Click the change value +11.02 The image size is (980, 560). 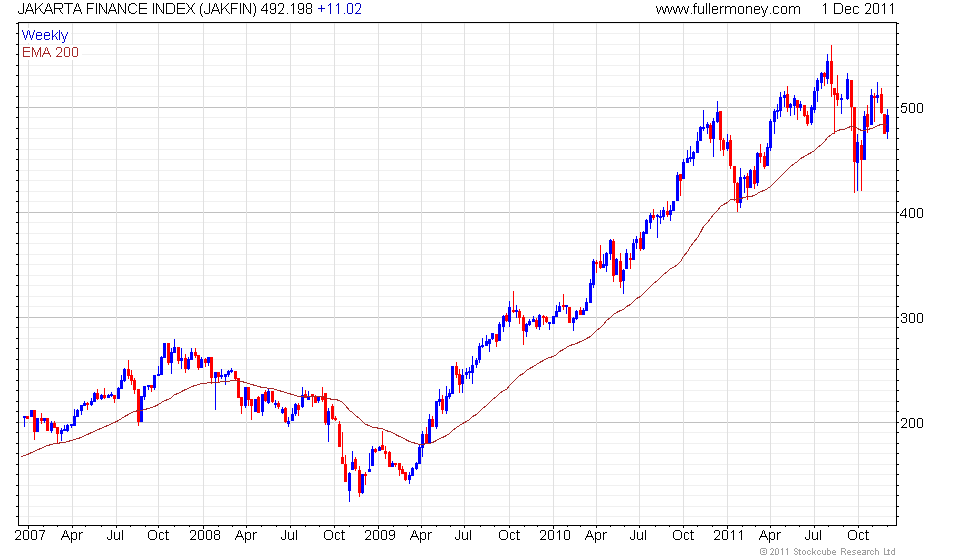point(339,9)
